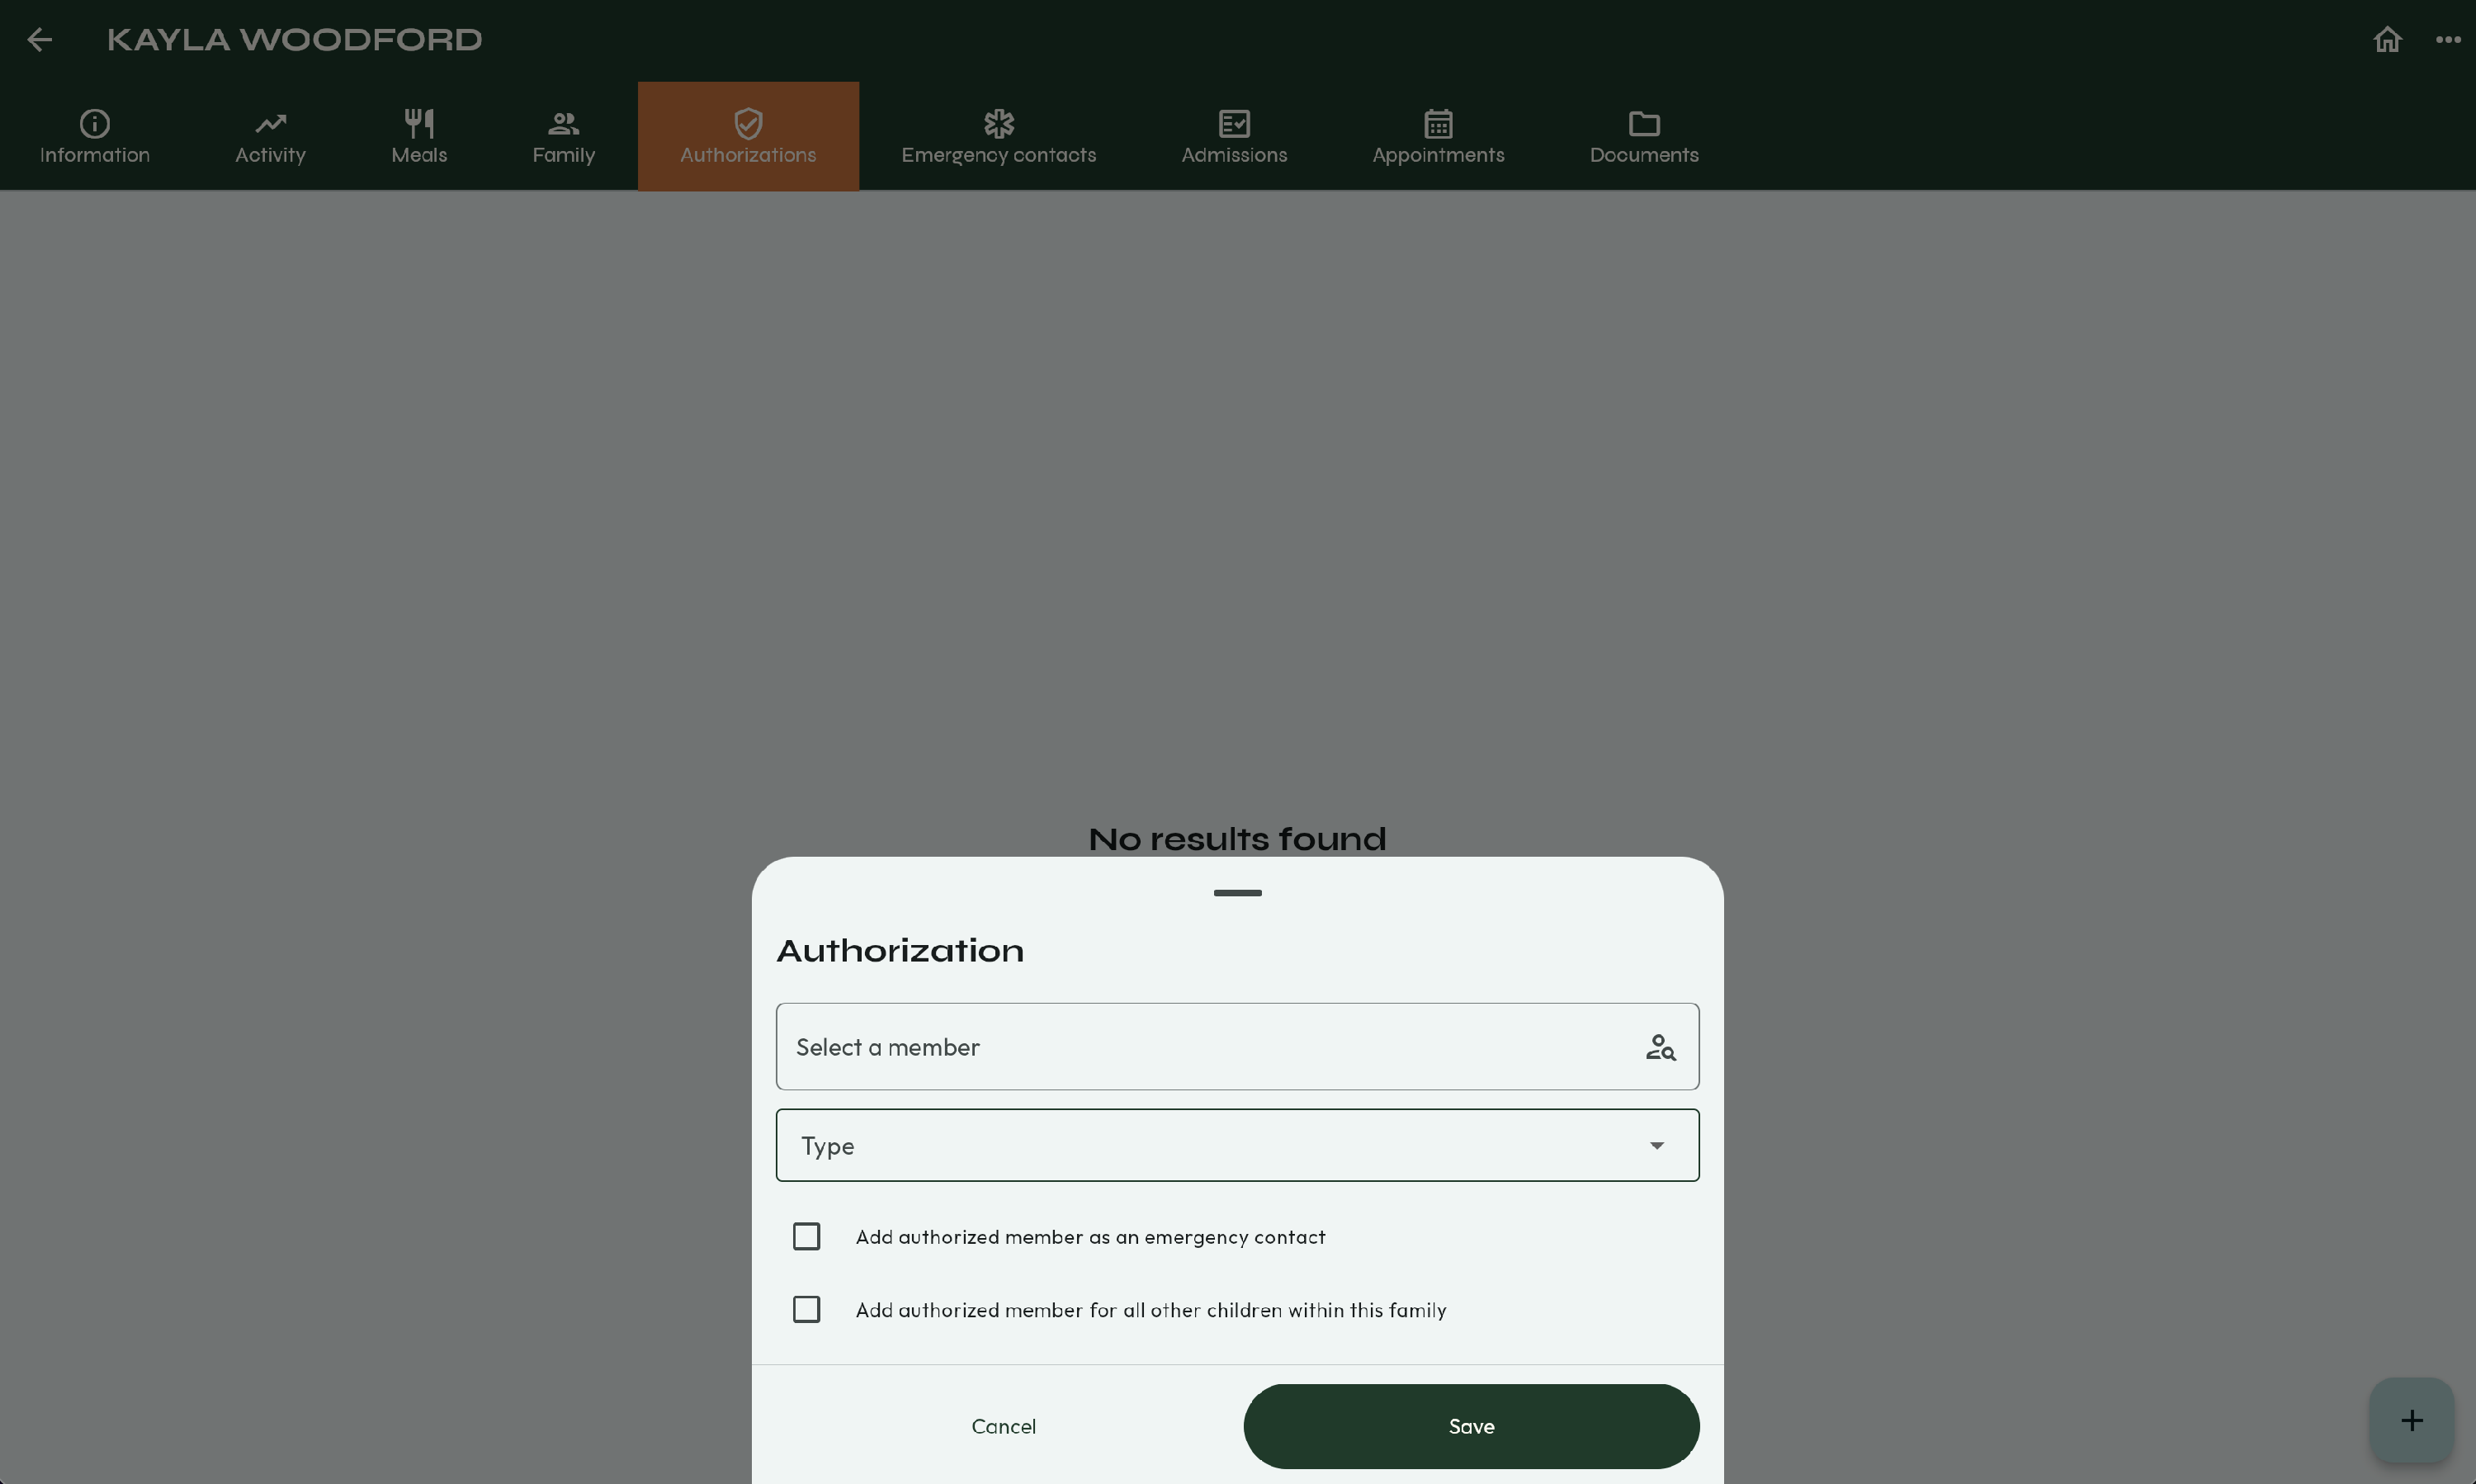
Task: Open the three-dot more options menu
Action: [x=2447, y=40]
